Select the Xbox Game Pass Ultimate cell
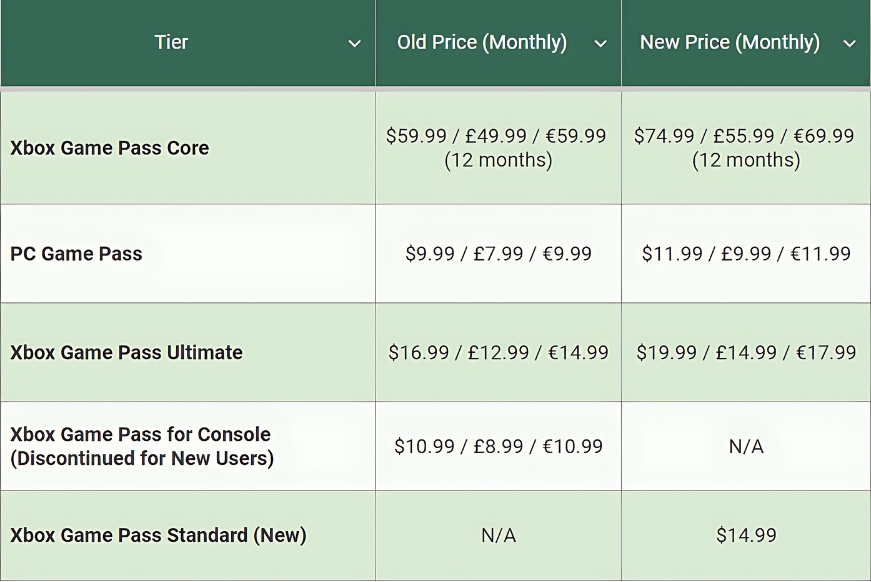 pyautogui.click(x=126, y=352)
